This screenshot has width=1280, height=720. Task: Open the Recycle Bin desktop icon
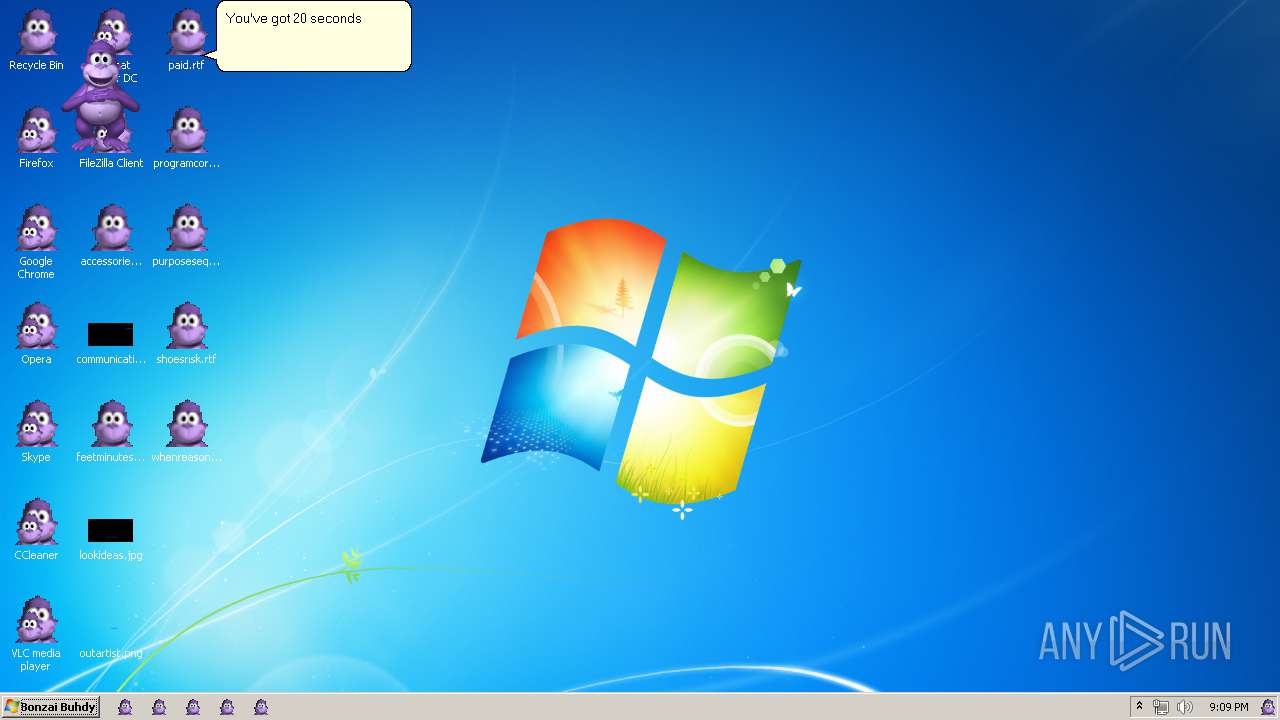[x=36, y=40]
